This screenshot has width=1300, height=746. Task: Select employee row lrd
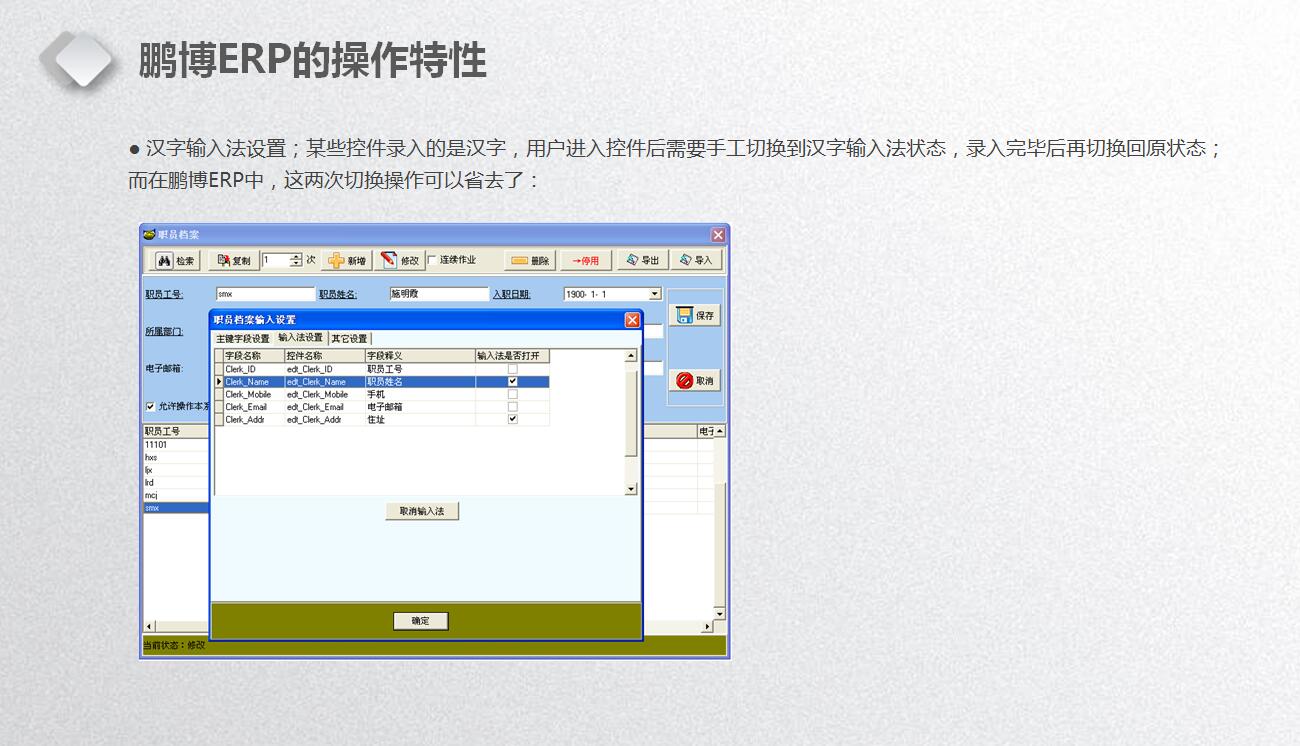click(x=176, y=482)
